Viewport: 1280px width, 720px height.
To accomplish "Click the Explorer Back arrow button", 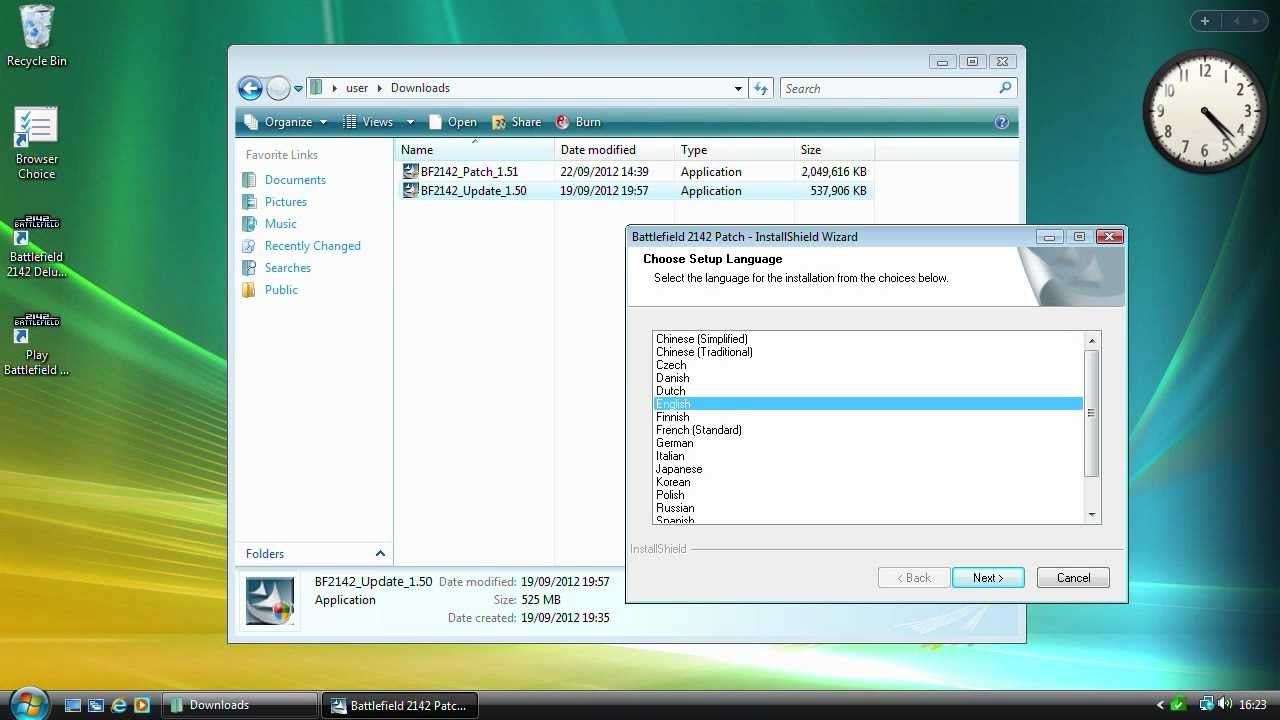I will 250,88.
